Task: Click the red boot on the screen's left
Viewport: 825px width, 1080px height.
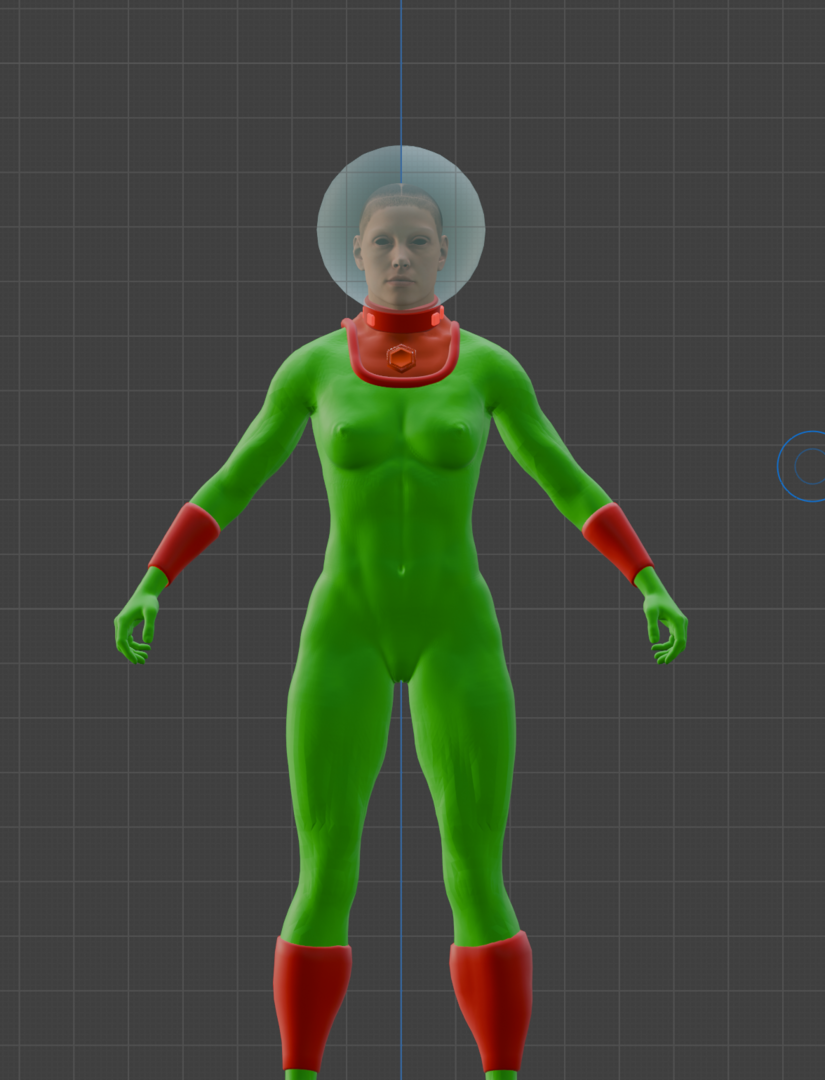Action: (x=311, y=1004)
